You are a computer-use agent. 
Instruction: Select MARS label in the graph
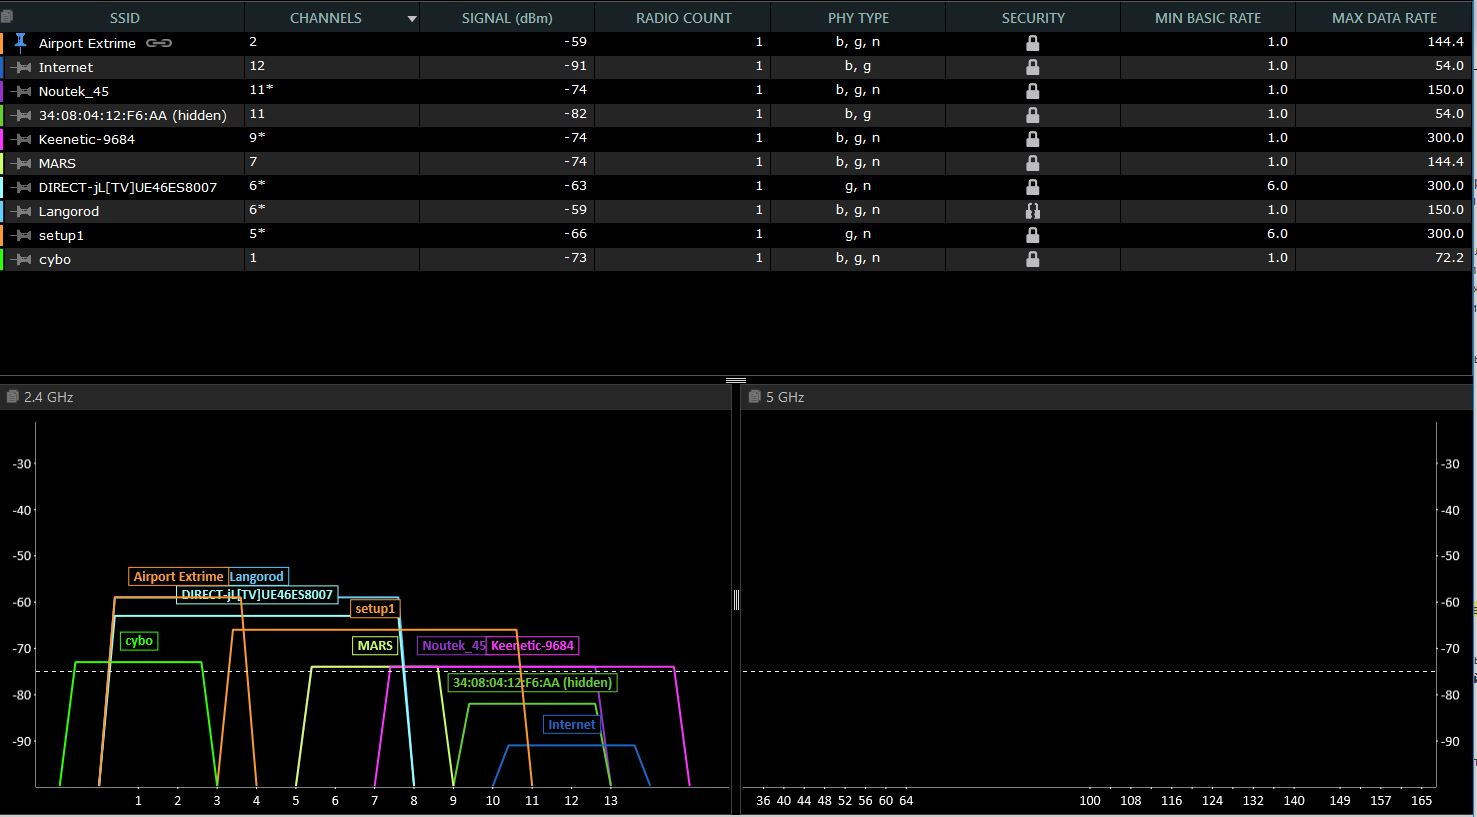tap(375, 645)
